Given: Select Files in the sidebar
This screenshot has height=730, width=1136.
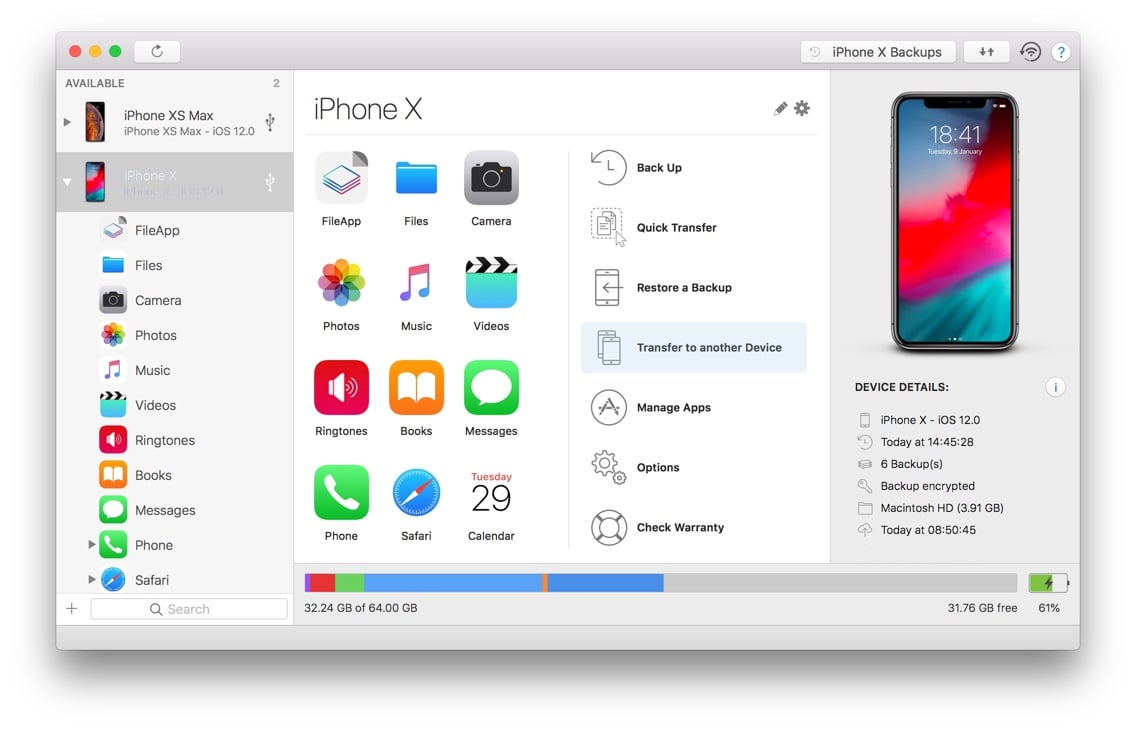Looking at the screenshot, I should tap(175, 265).
